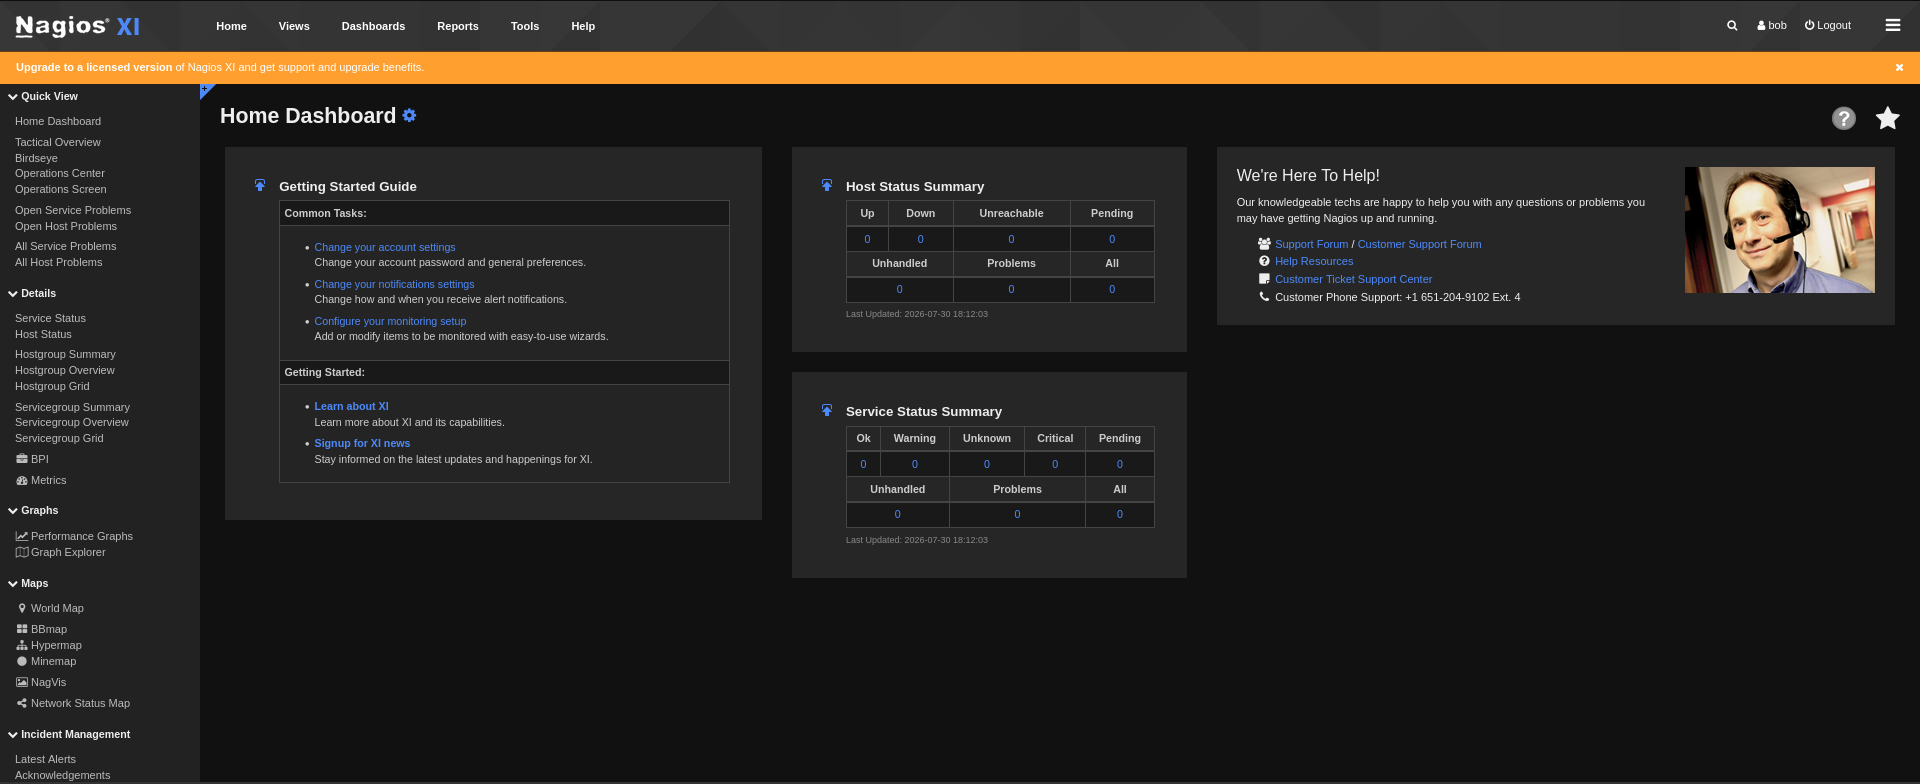Click the BBmap grid icon
The image size is (1920, 784).
click(22, 630)
